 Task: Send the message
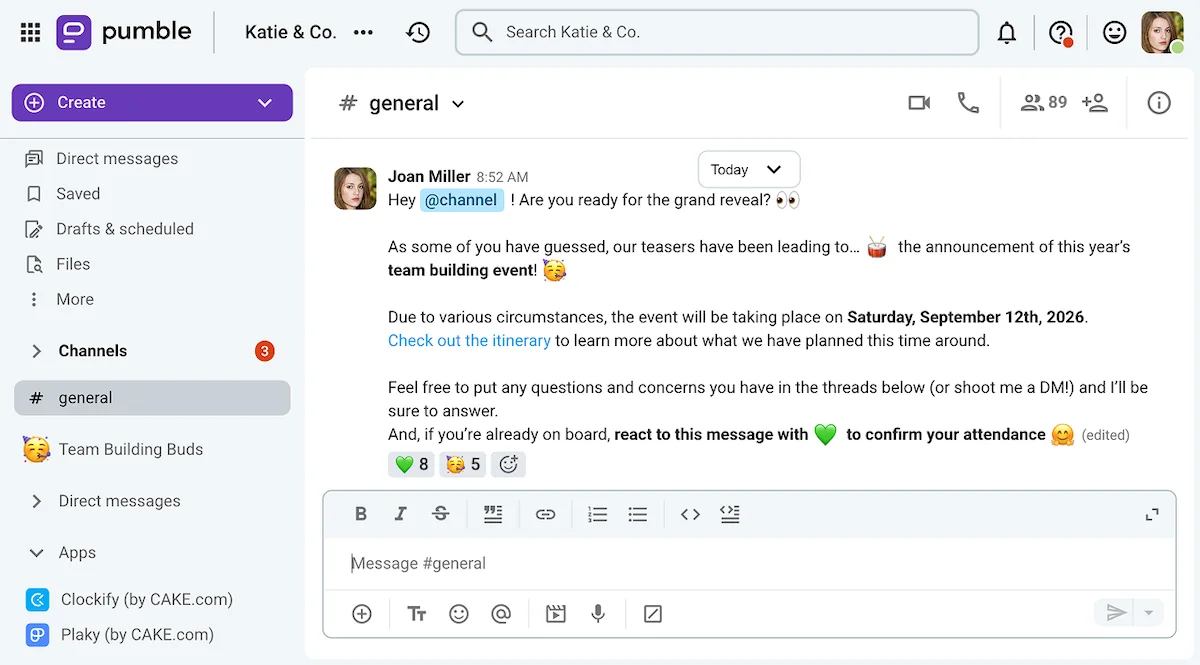pyautogui.click(x=1116, y=613)
